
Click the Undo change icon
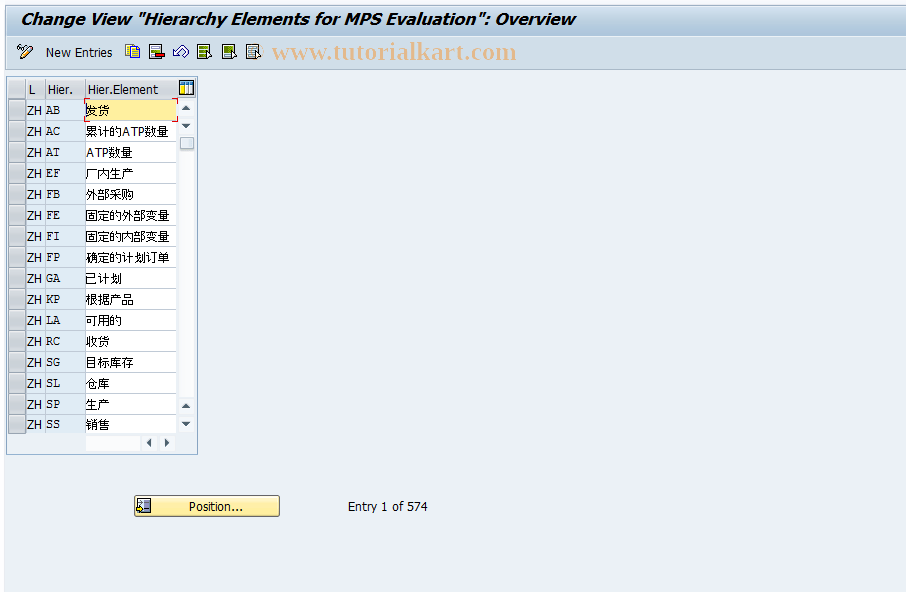coord(181,51)
